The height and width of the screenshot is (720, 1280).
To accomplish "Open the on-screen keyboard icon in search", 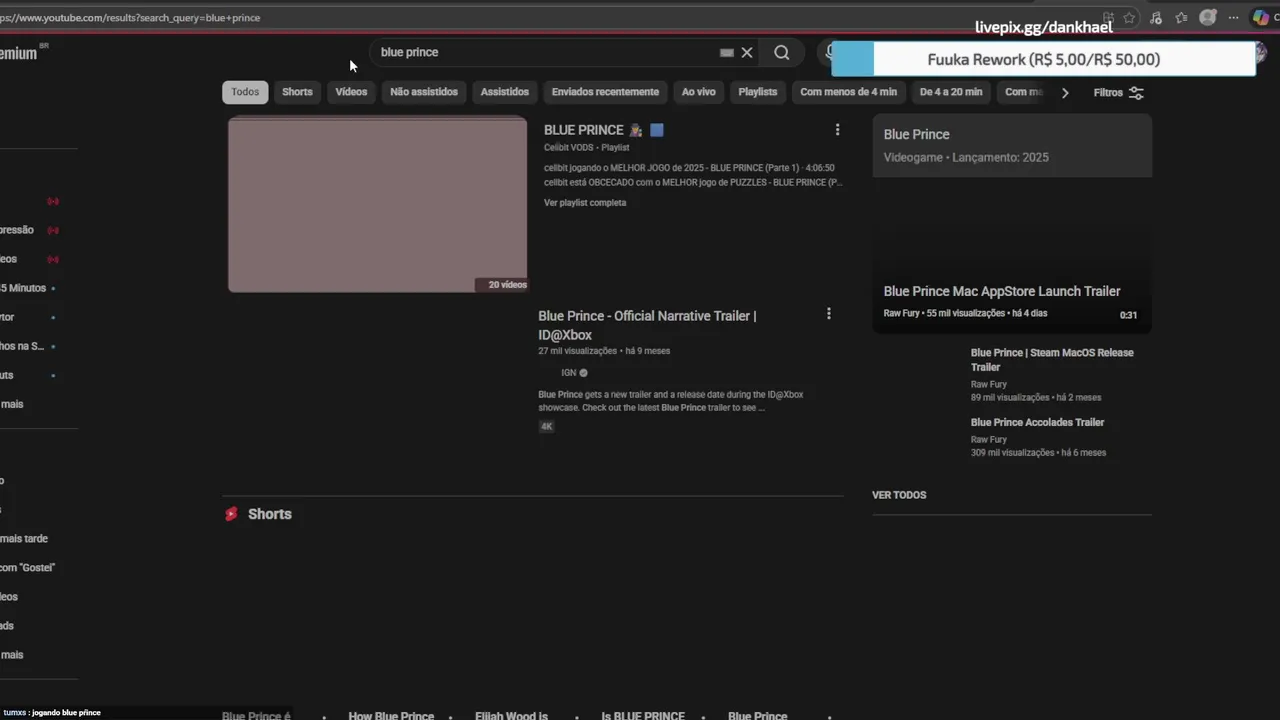I will tap(727, 53).
